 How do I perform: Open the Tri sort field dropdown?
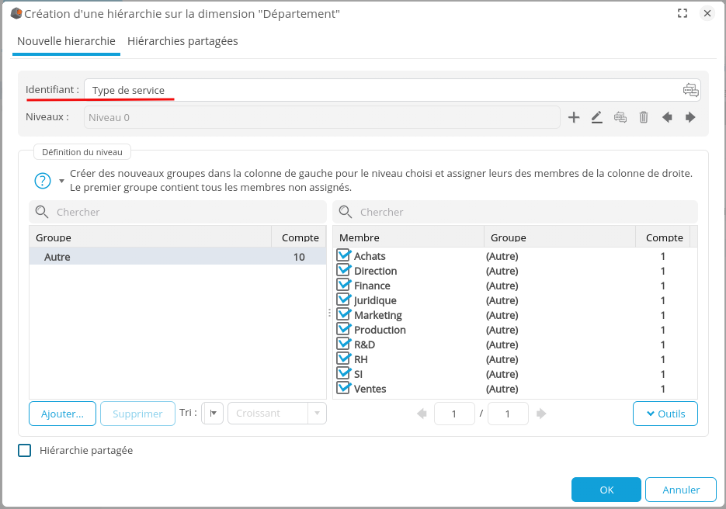(x=213, y=413)
